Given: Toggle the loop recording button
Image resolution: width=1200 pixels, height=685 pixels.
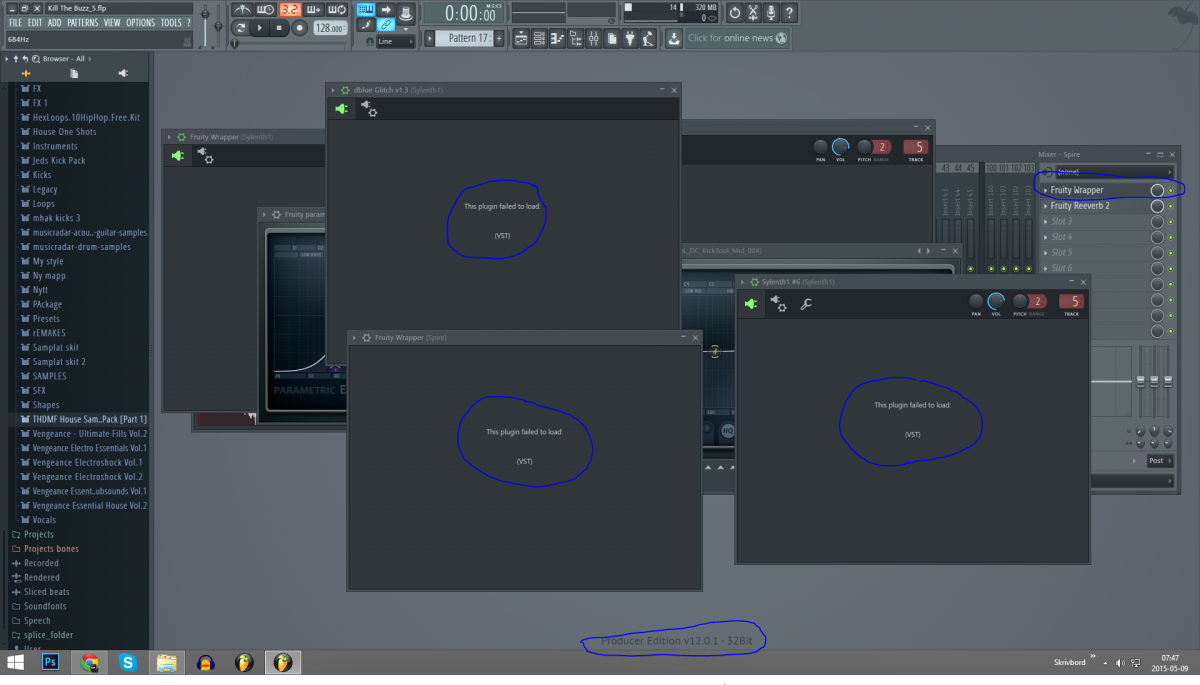Looking at the screenshot, I should (337, 10).
